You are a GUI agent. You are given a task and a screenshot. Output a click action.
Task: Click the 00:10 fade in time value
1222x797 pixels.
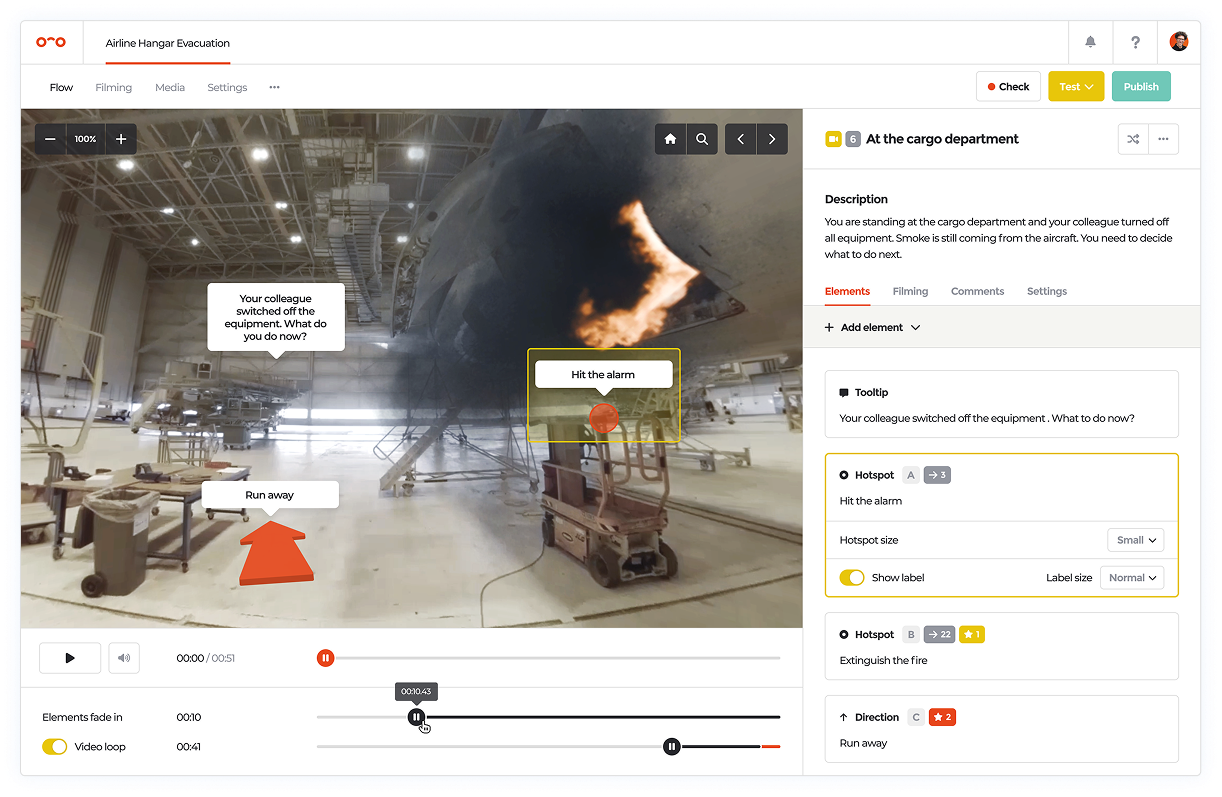pos(189,717)
